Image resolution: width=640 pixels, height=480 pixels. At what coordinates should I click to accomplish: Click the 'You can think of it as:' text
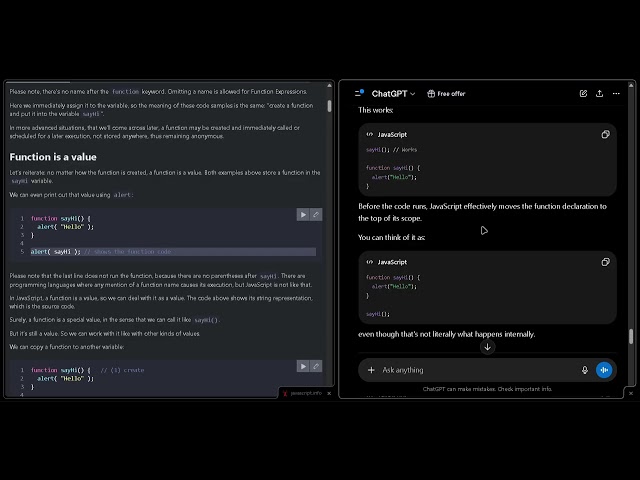click(x=391, y=238)
